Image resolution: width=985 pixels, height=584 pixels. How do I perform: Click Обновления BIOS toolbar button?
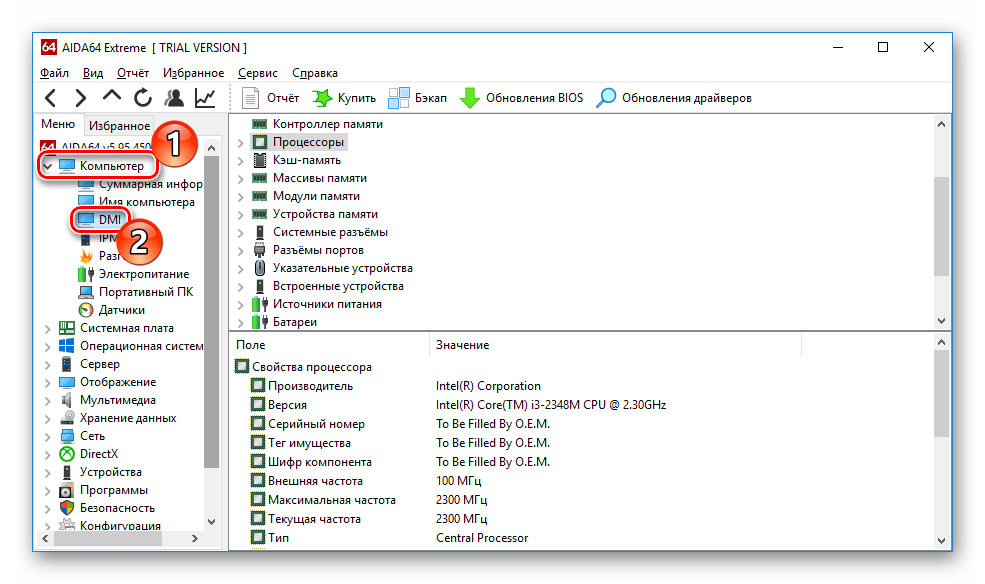click(521, 98)
